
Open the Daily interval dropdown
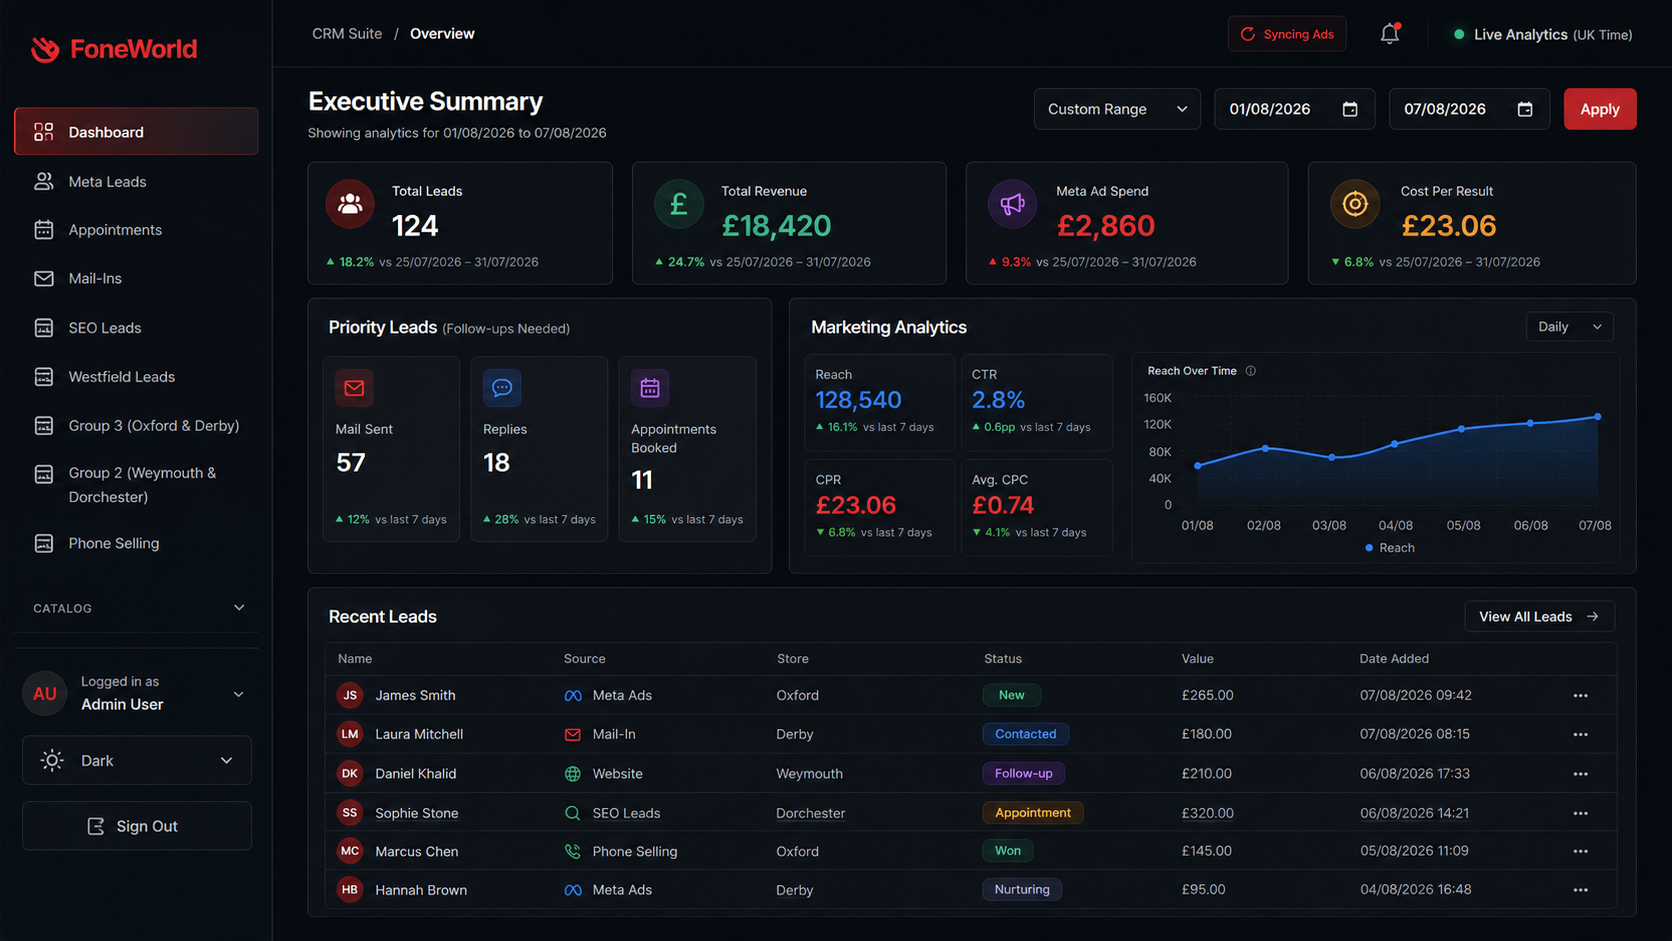pyautogui.click(x=1570, y=327)
